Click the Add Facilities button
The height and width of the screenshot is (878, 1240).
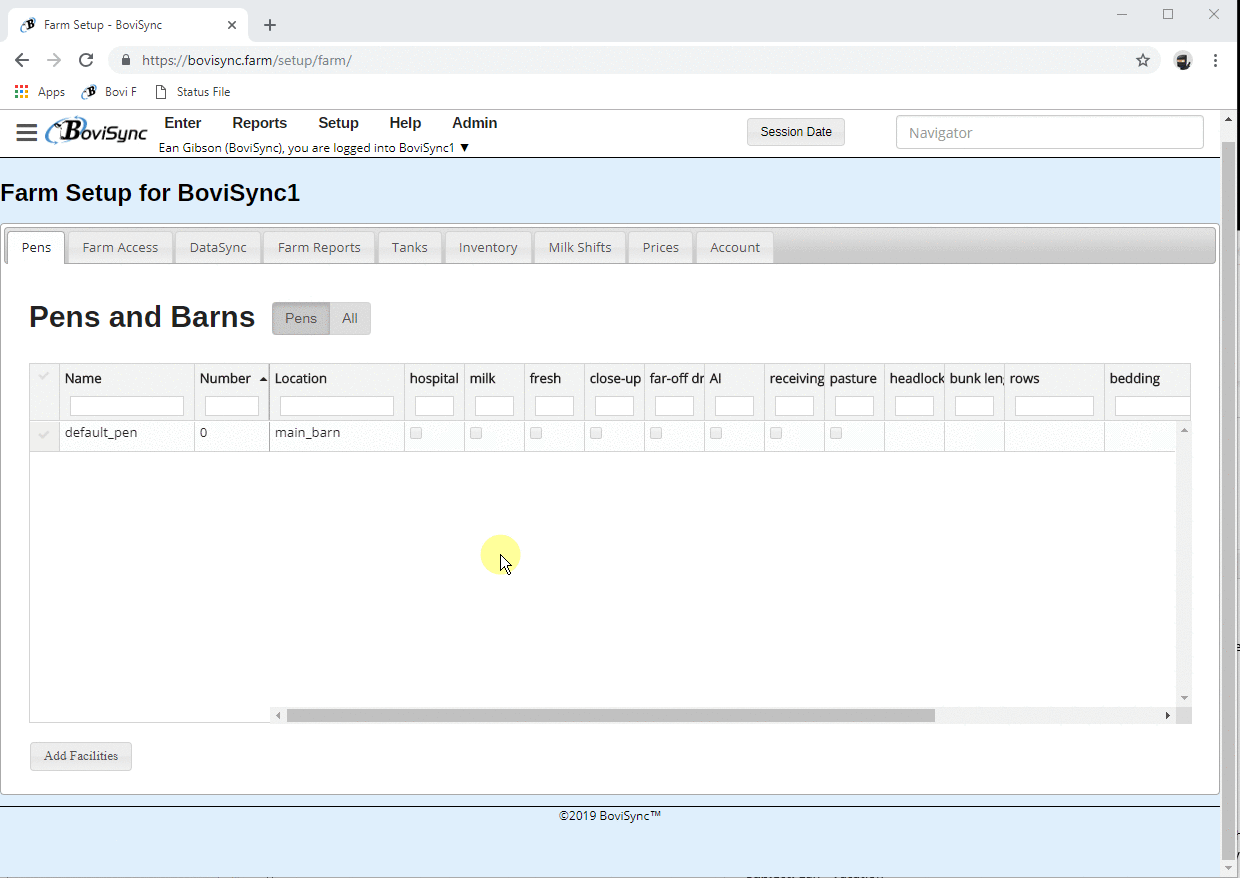click(x=81, y=756)
